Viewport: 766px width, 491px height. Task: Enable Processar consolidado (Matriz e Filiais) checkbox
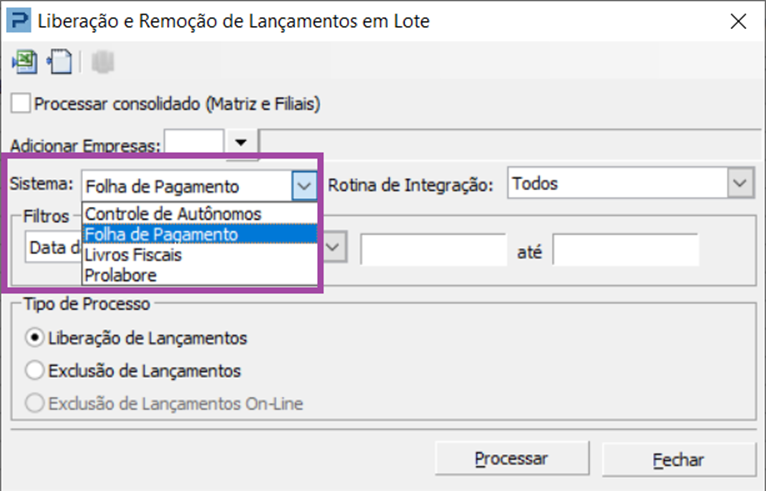pos(21,104)
